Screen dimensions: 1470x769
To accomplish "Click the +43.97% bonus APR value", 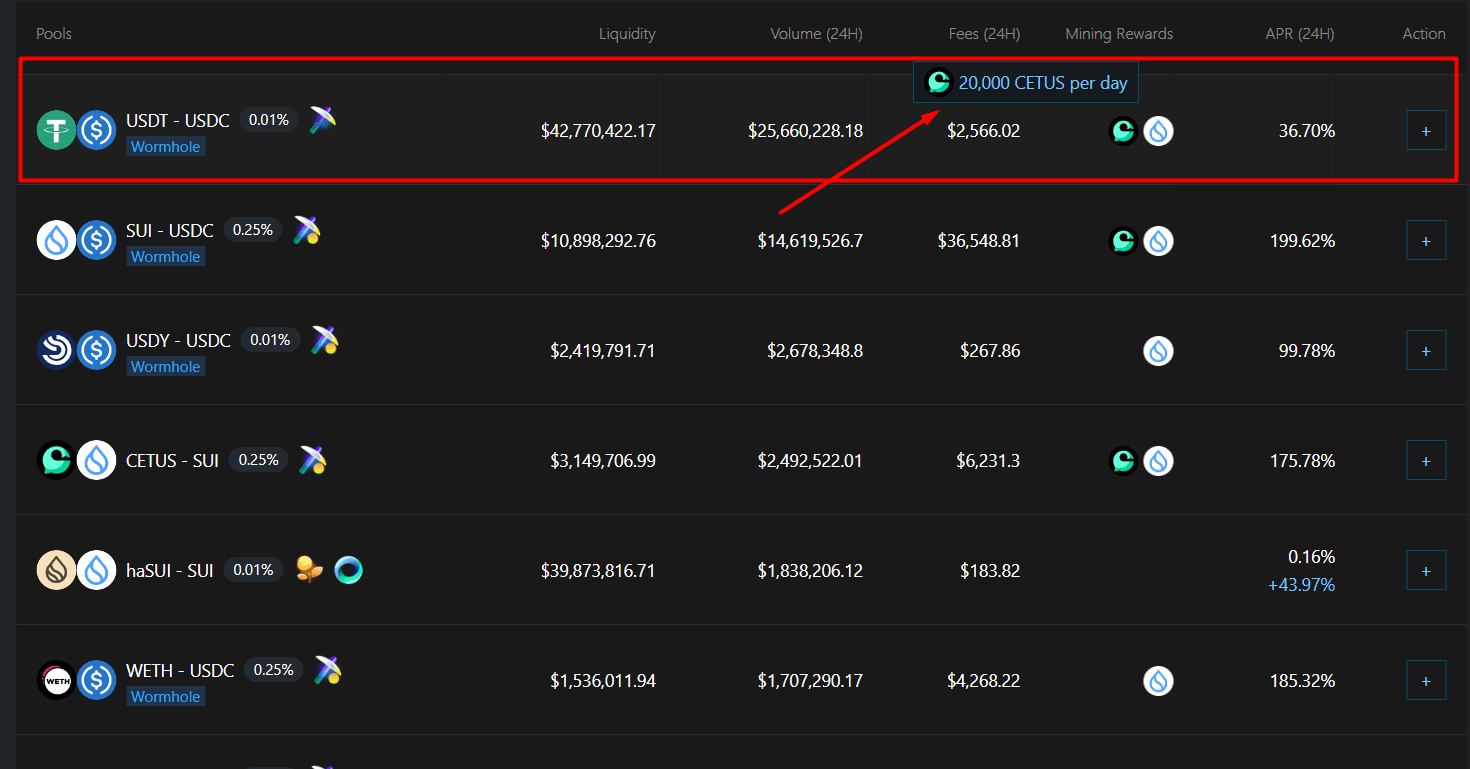I will click(1302, 585).
